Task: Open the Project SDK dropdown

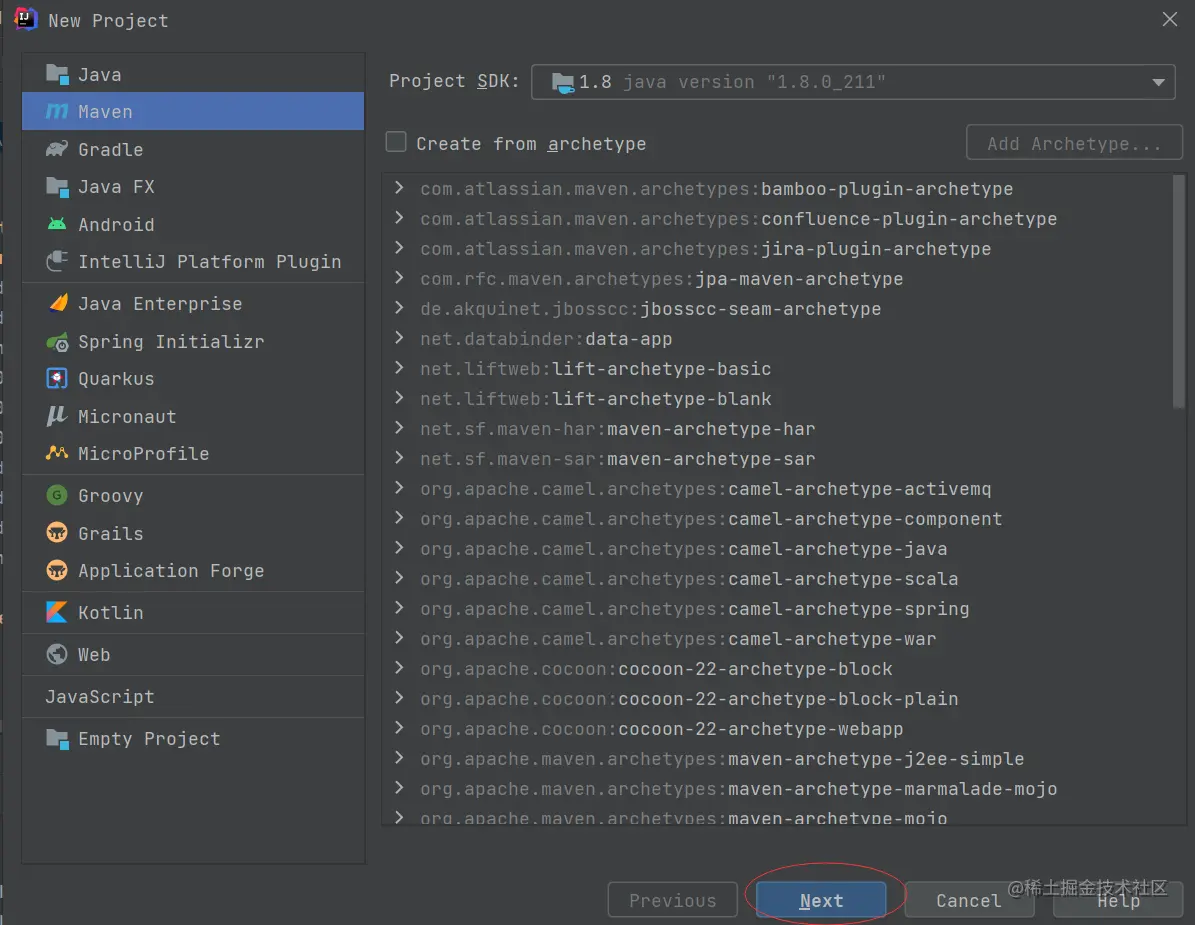Action: point(853,82)
